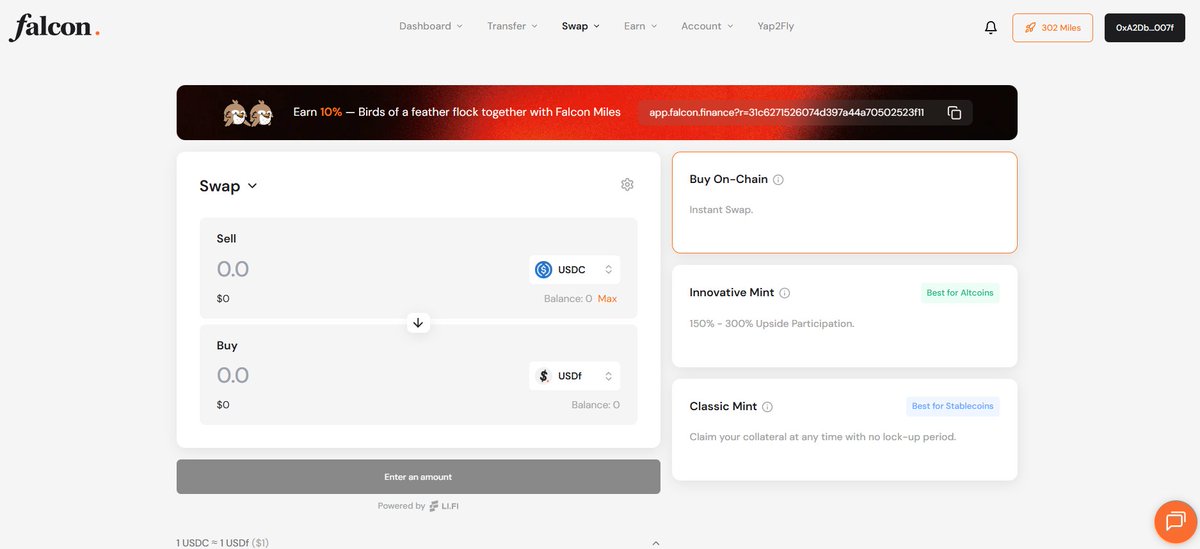The height and width of the screenshot is (549, 1200).
Task: Open the Account menu
Action: tap(707, 26)
